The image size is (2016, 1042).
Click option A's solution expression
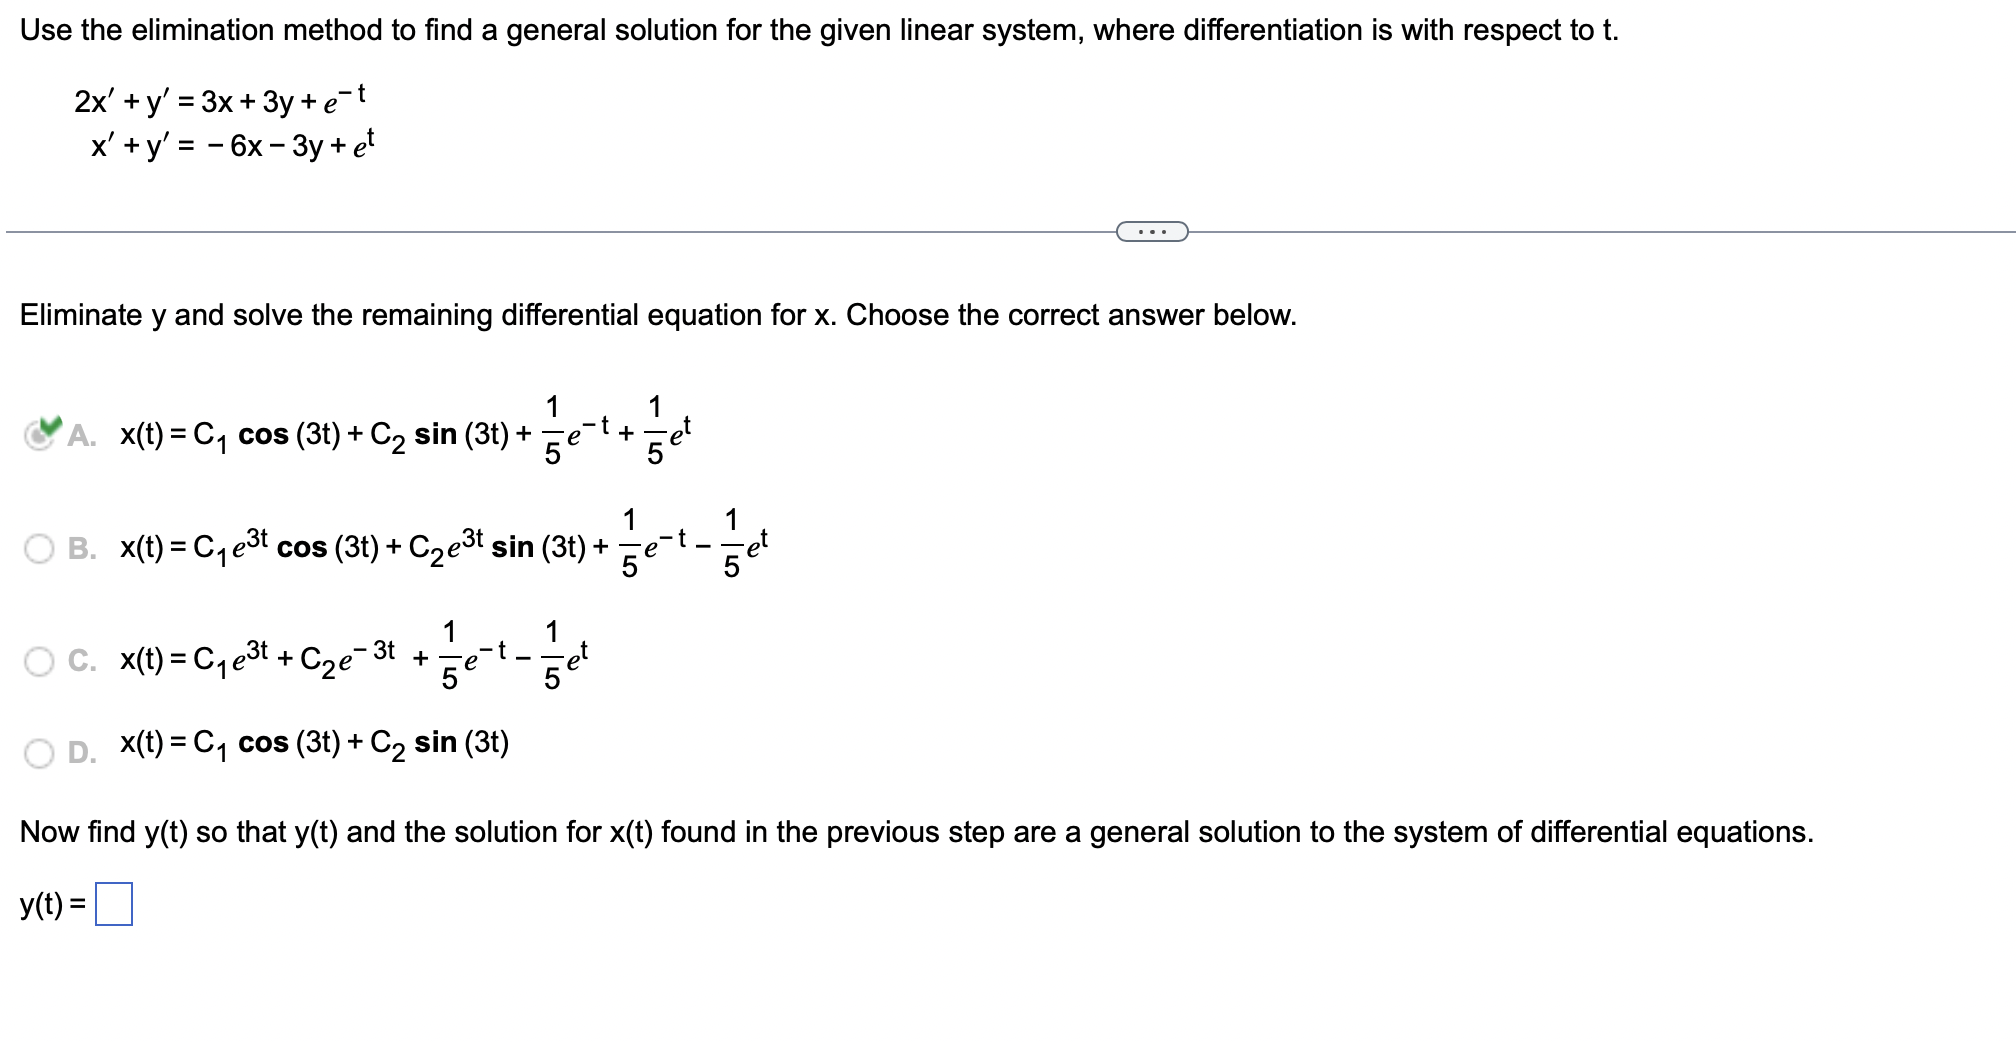click(400, 435)
